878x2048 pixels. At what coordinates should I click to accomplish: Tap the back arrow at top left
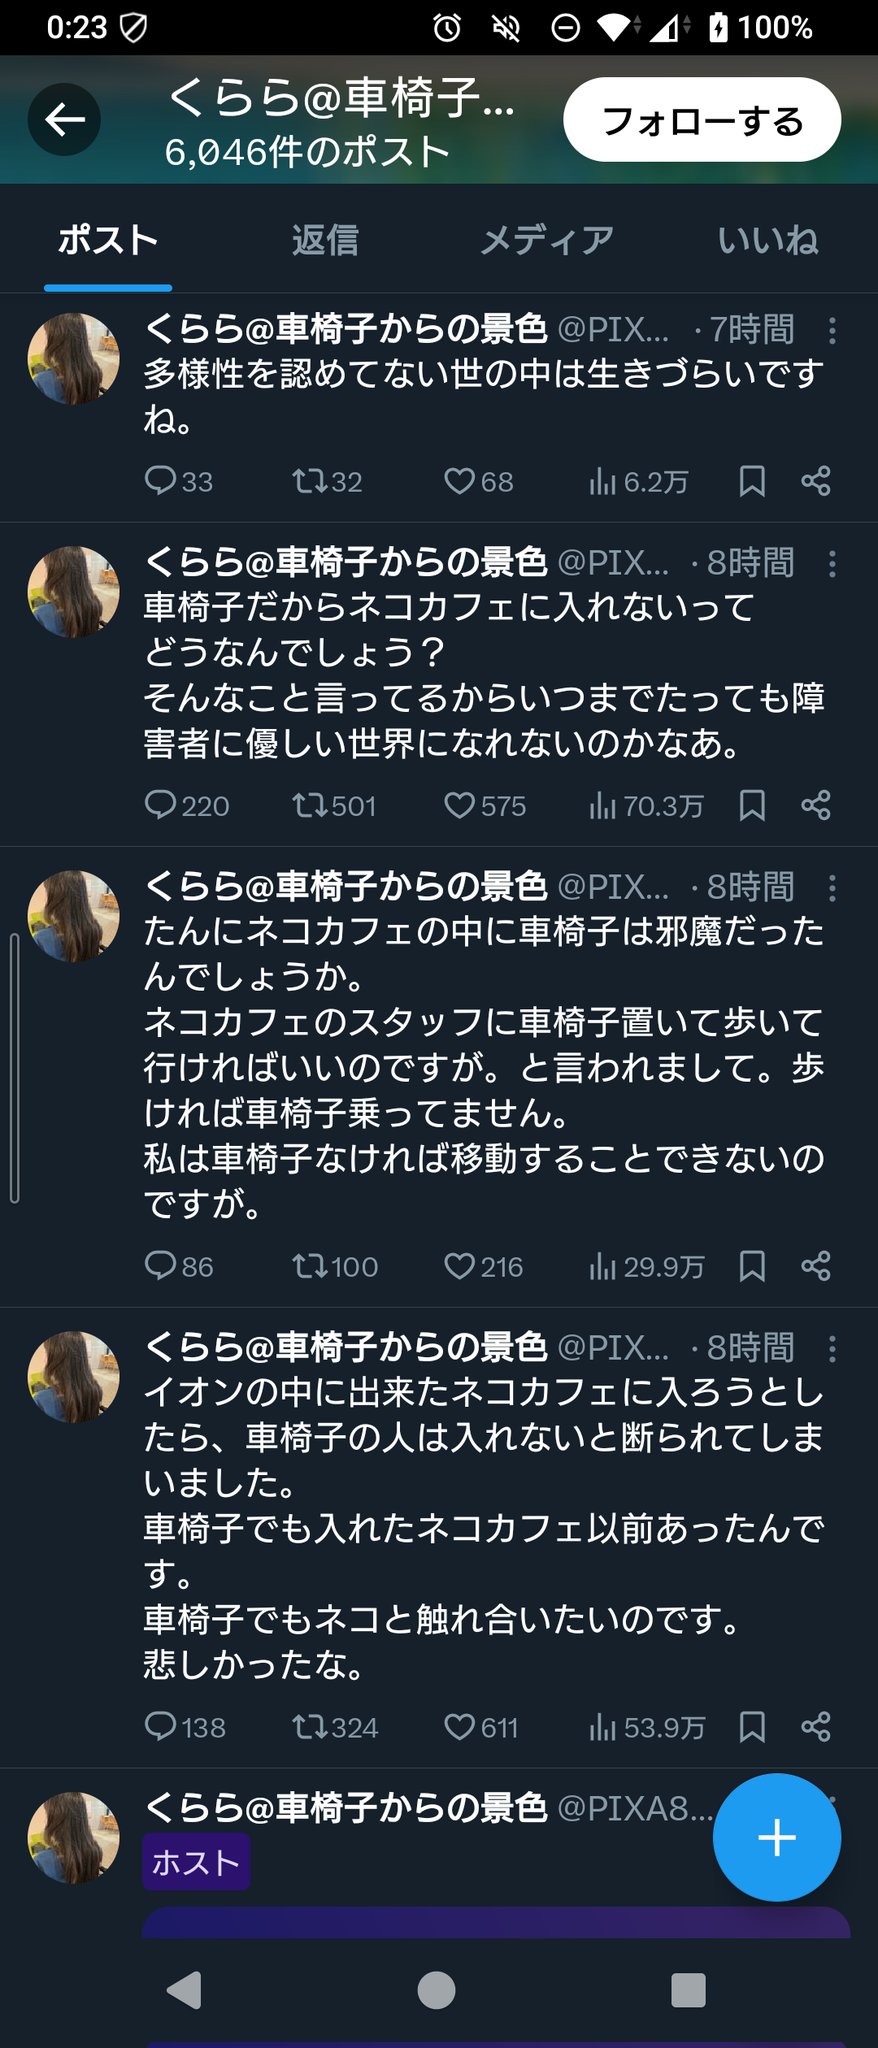tap(64, 120)
